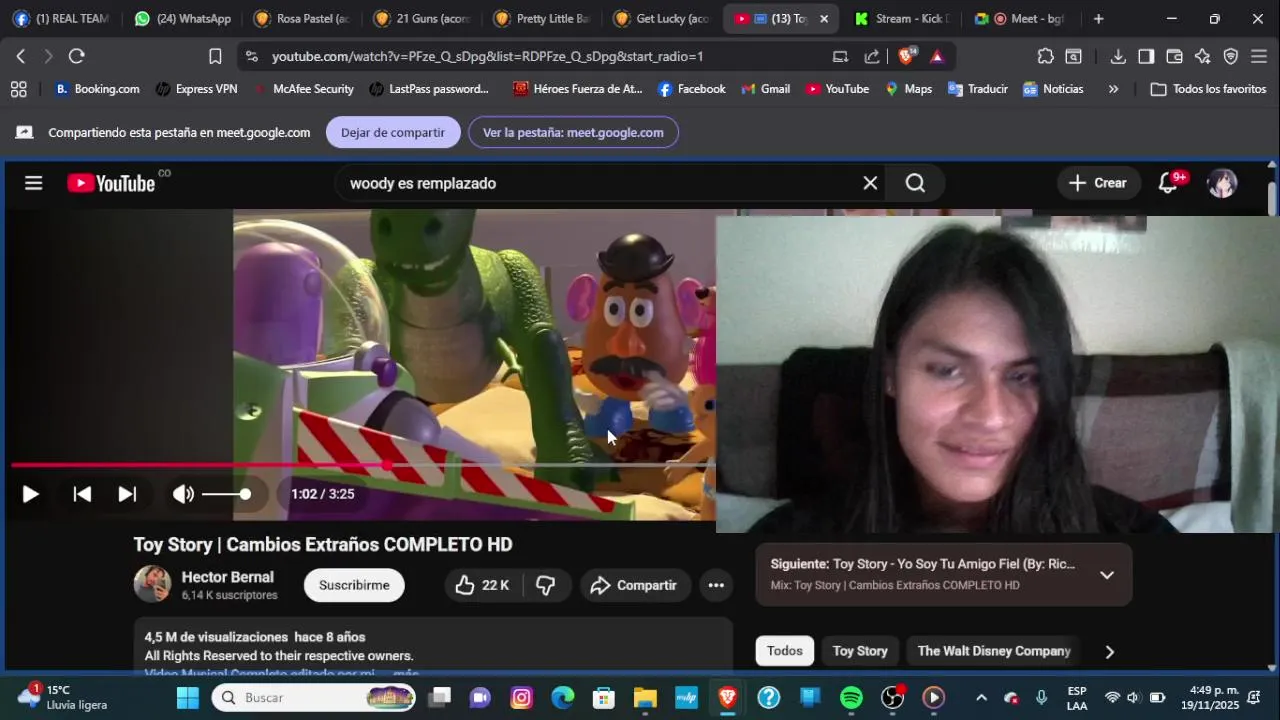1280x720 pixels.
Task: Clear the YouTube search text
Action: 870,183
